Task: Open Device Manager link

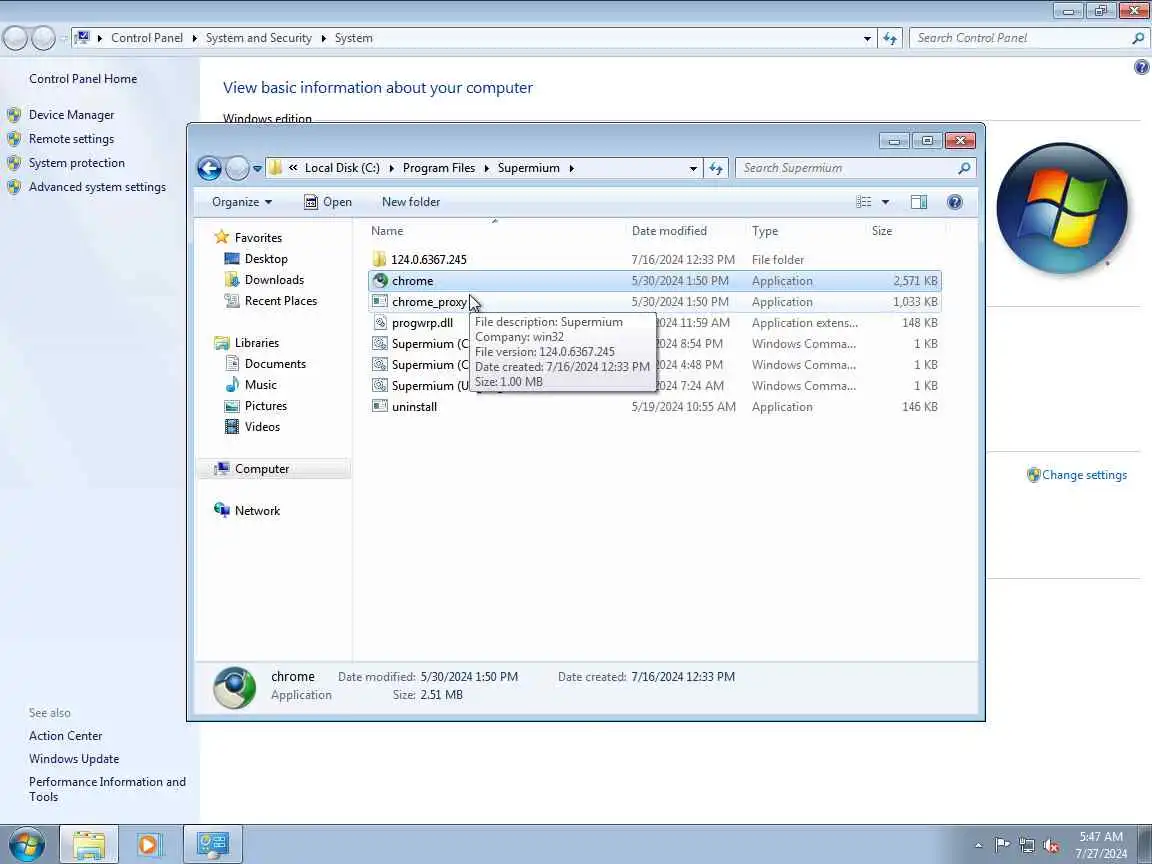Action: coord(71,115)
